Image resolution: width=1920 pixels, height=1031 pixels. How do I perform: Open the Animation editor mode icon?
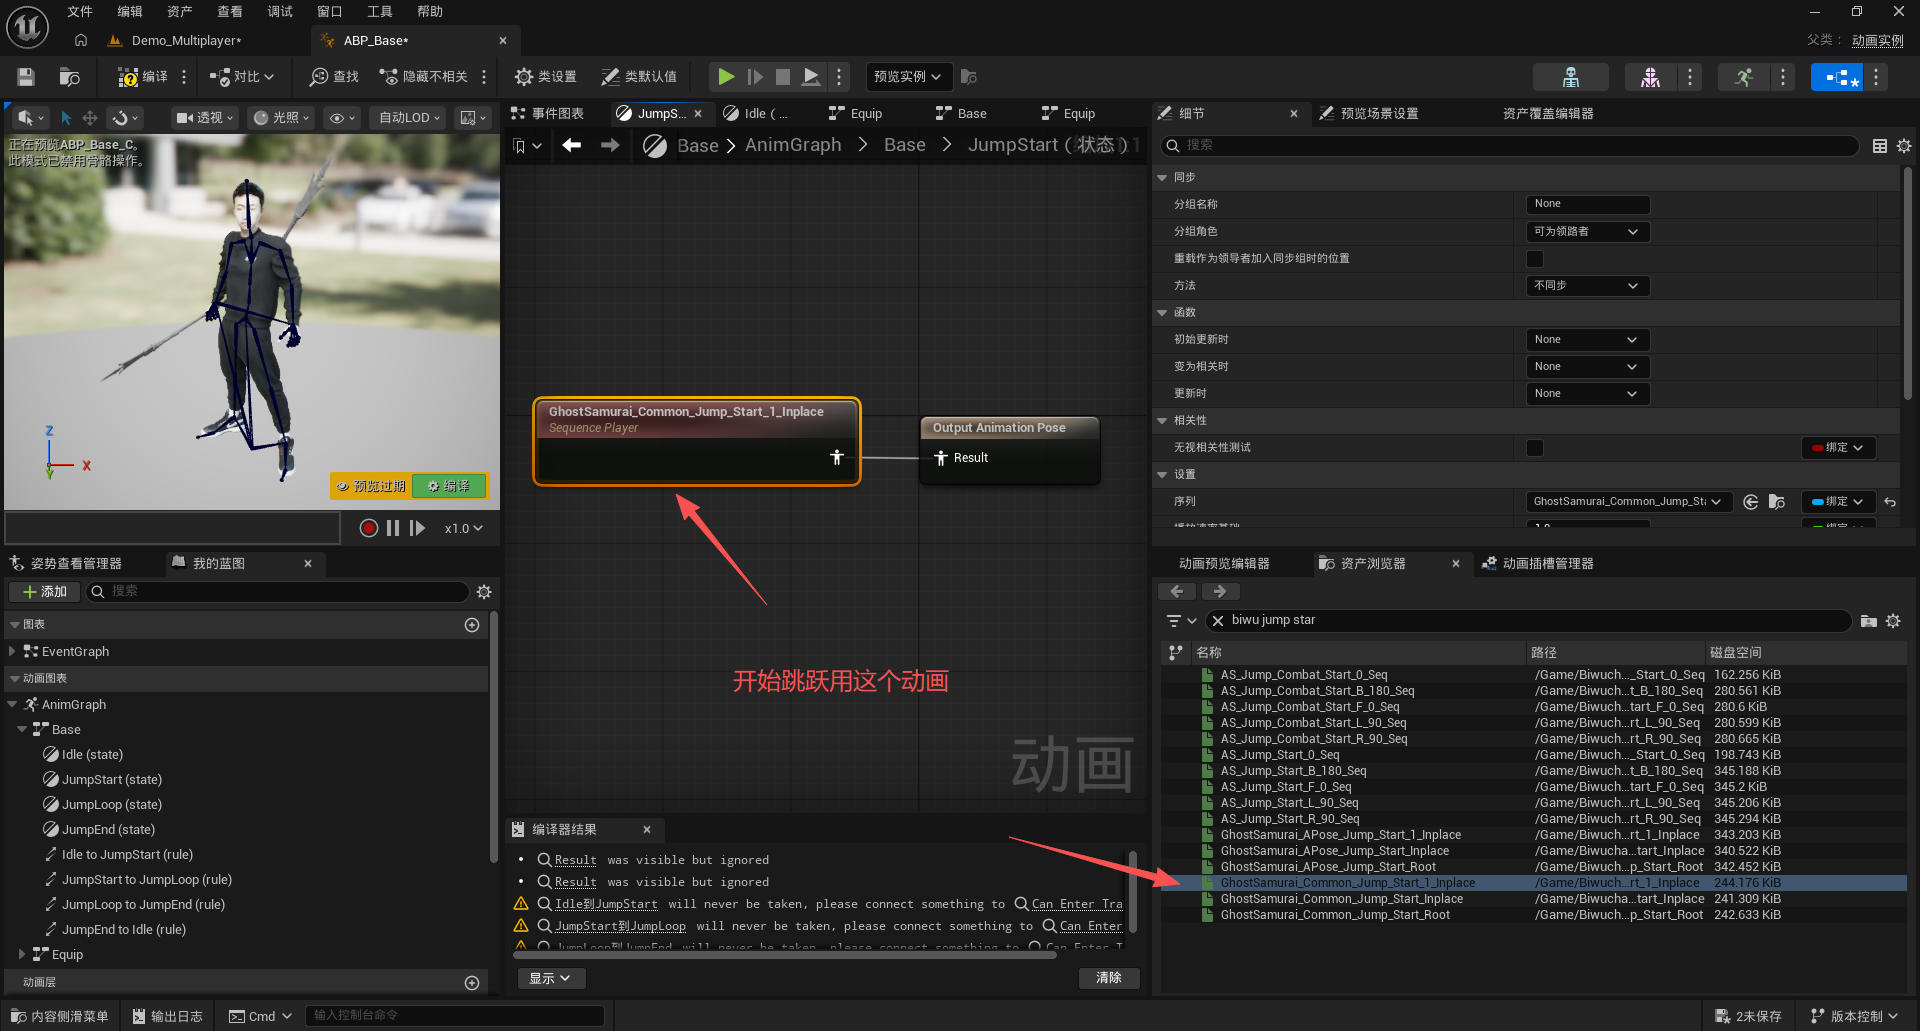pyautogui.click(x=1744, y=77)
